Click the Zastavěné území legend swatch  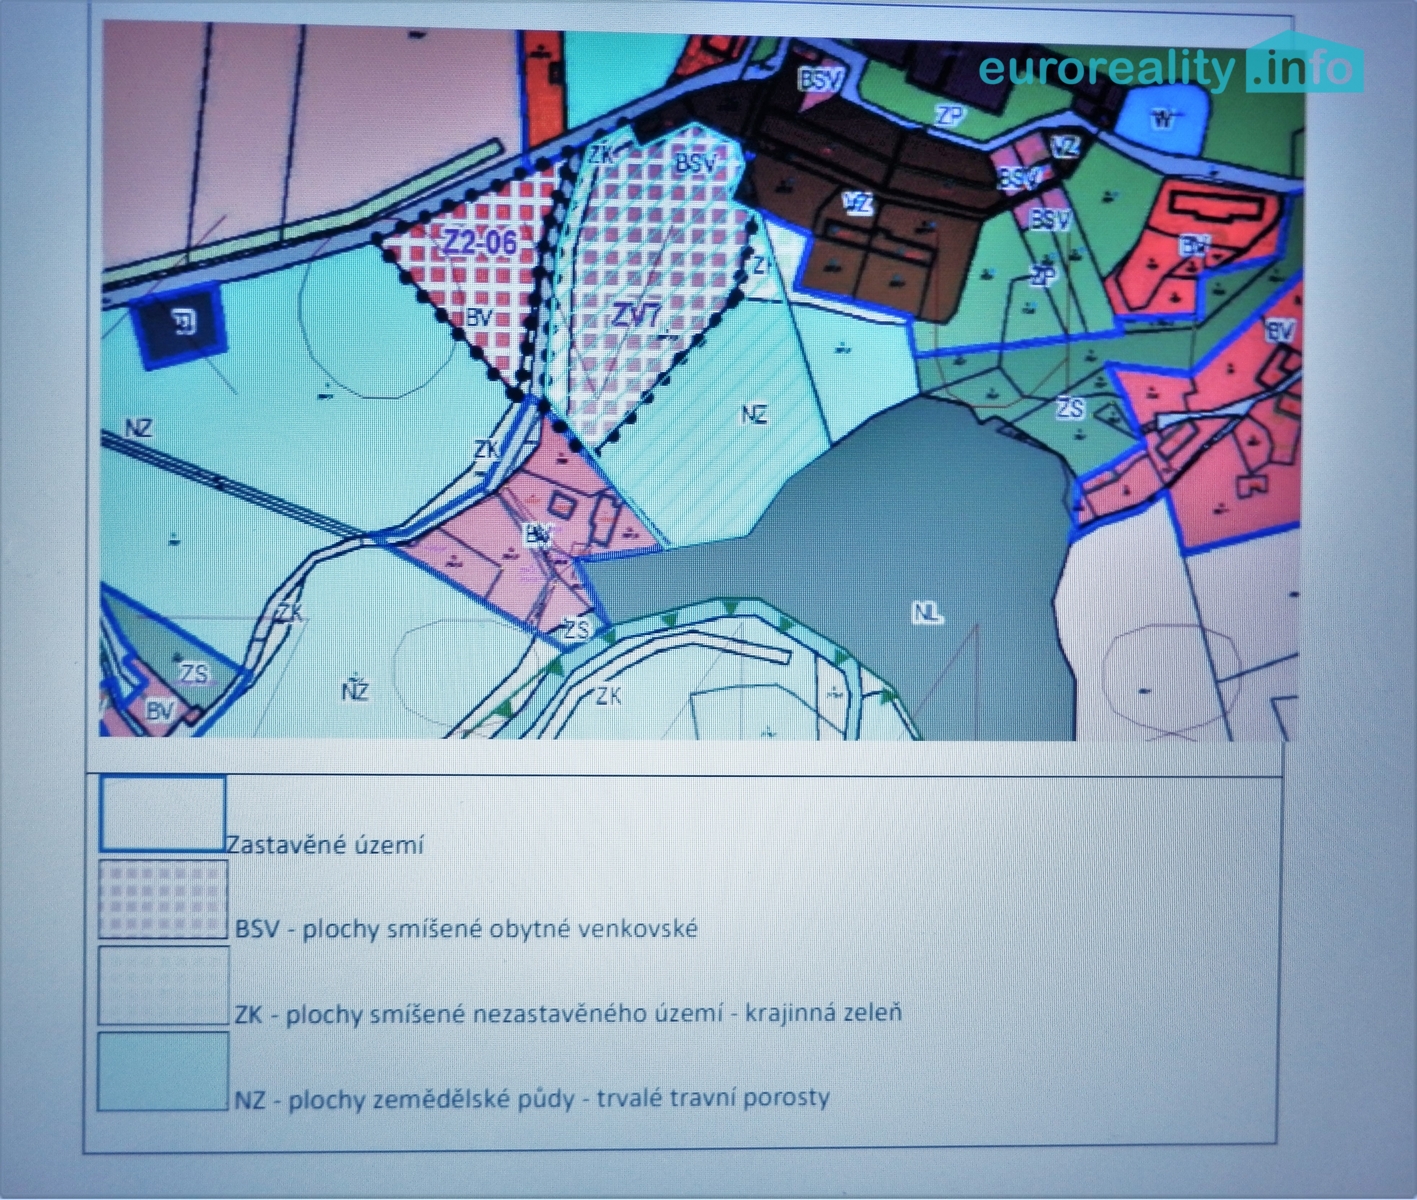162,813
